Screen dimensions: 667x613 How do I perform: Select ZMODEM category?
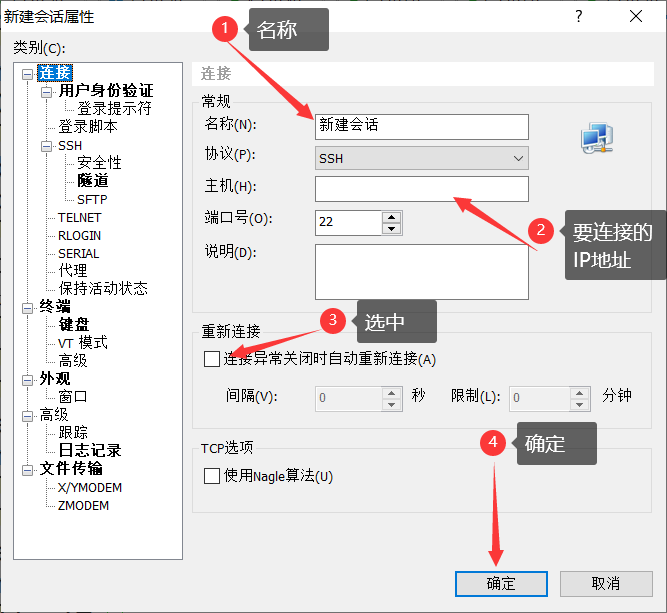click(83, 505)
